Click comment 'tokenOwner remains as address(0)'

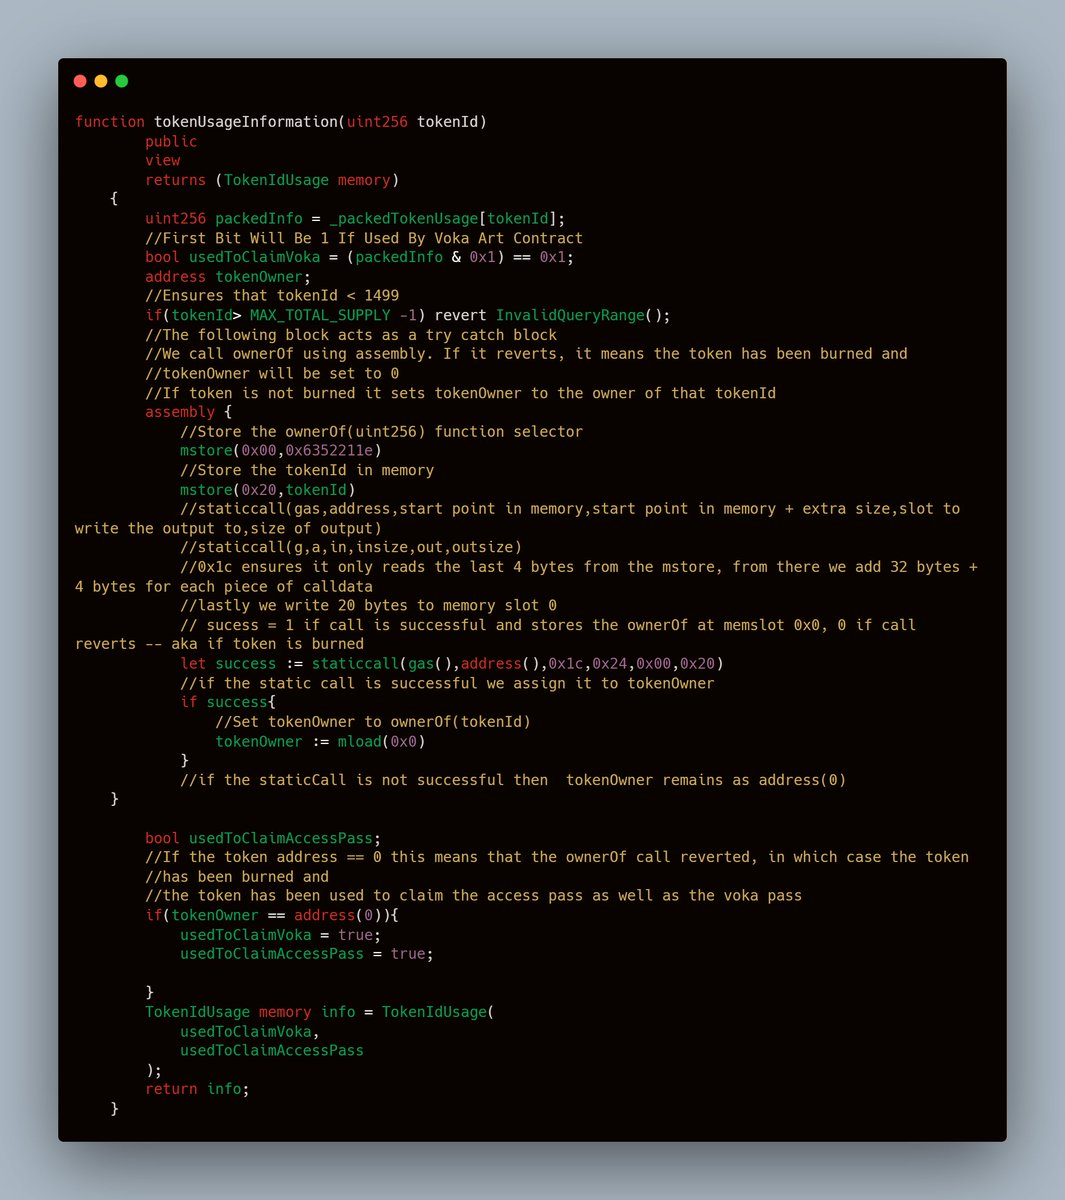(x=706, y=780)
